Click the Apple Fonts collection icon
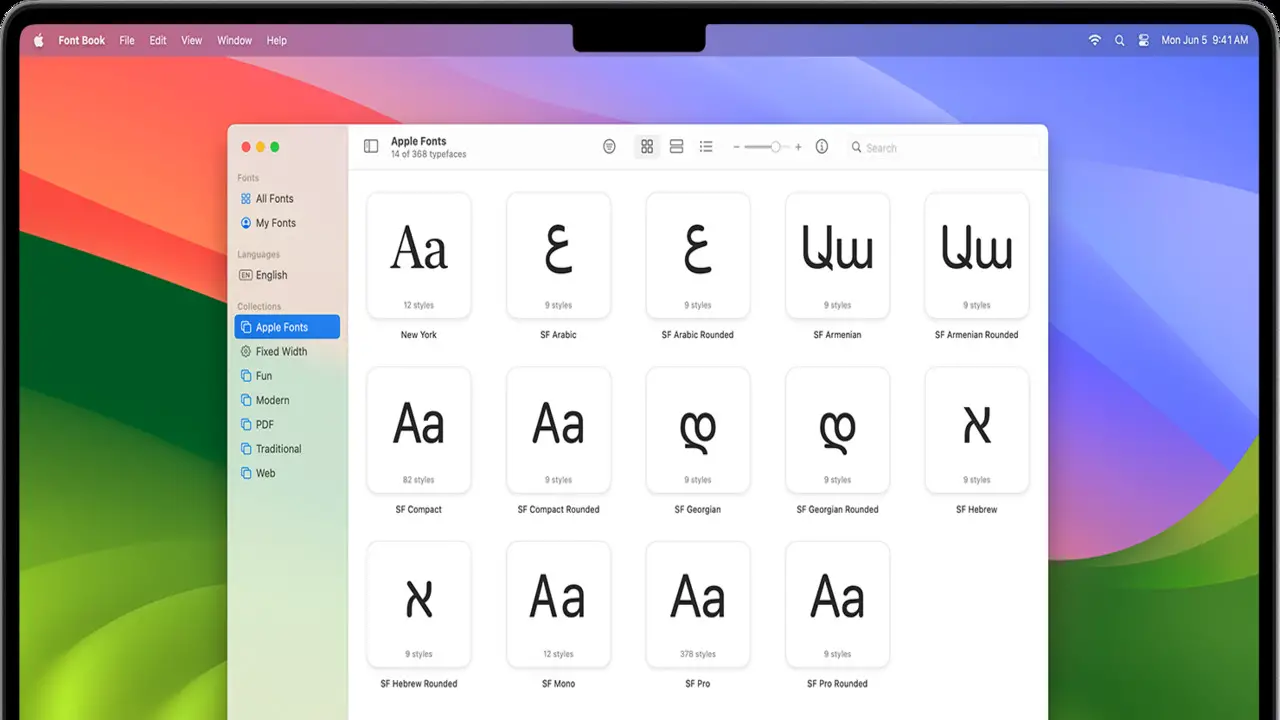1280x720 pixels. pos(246,327)
